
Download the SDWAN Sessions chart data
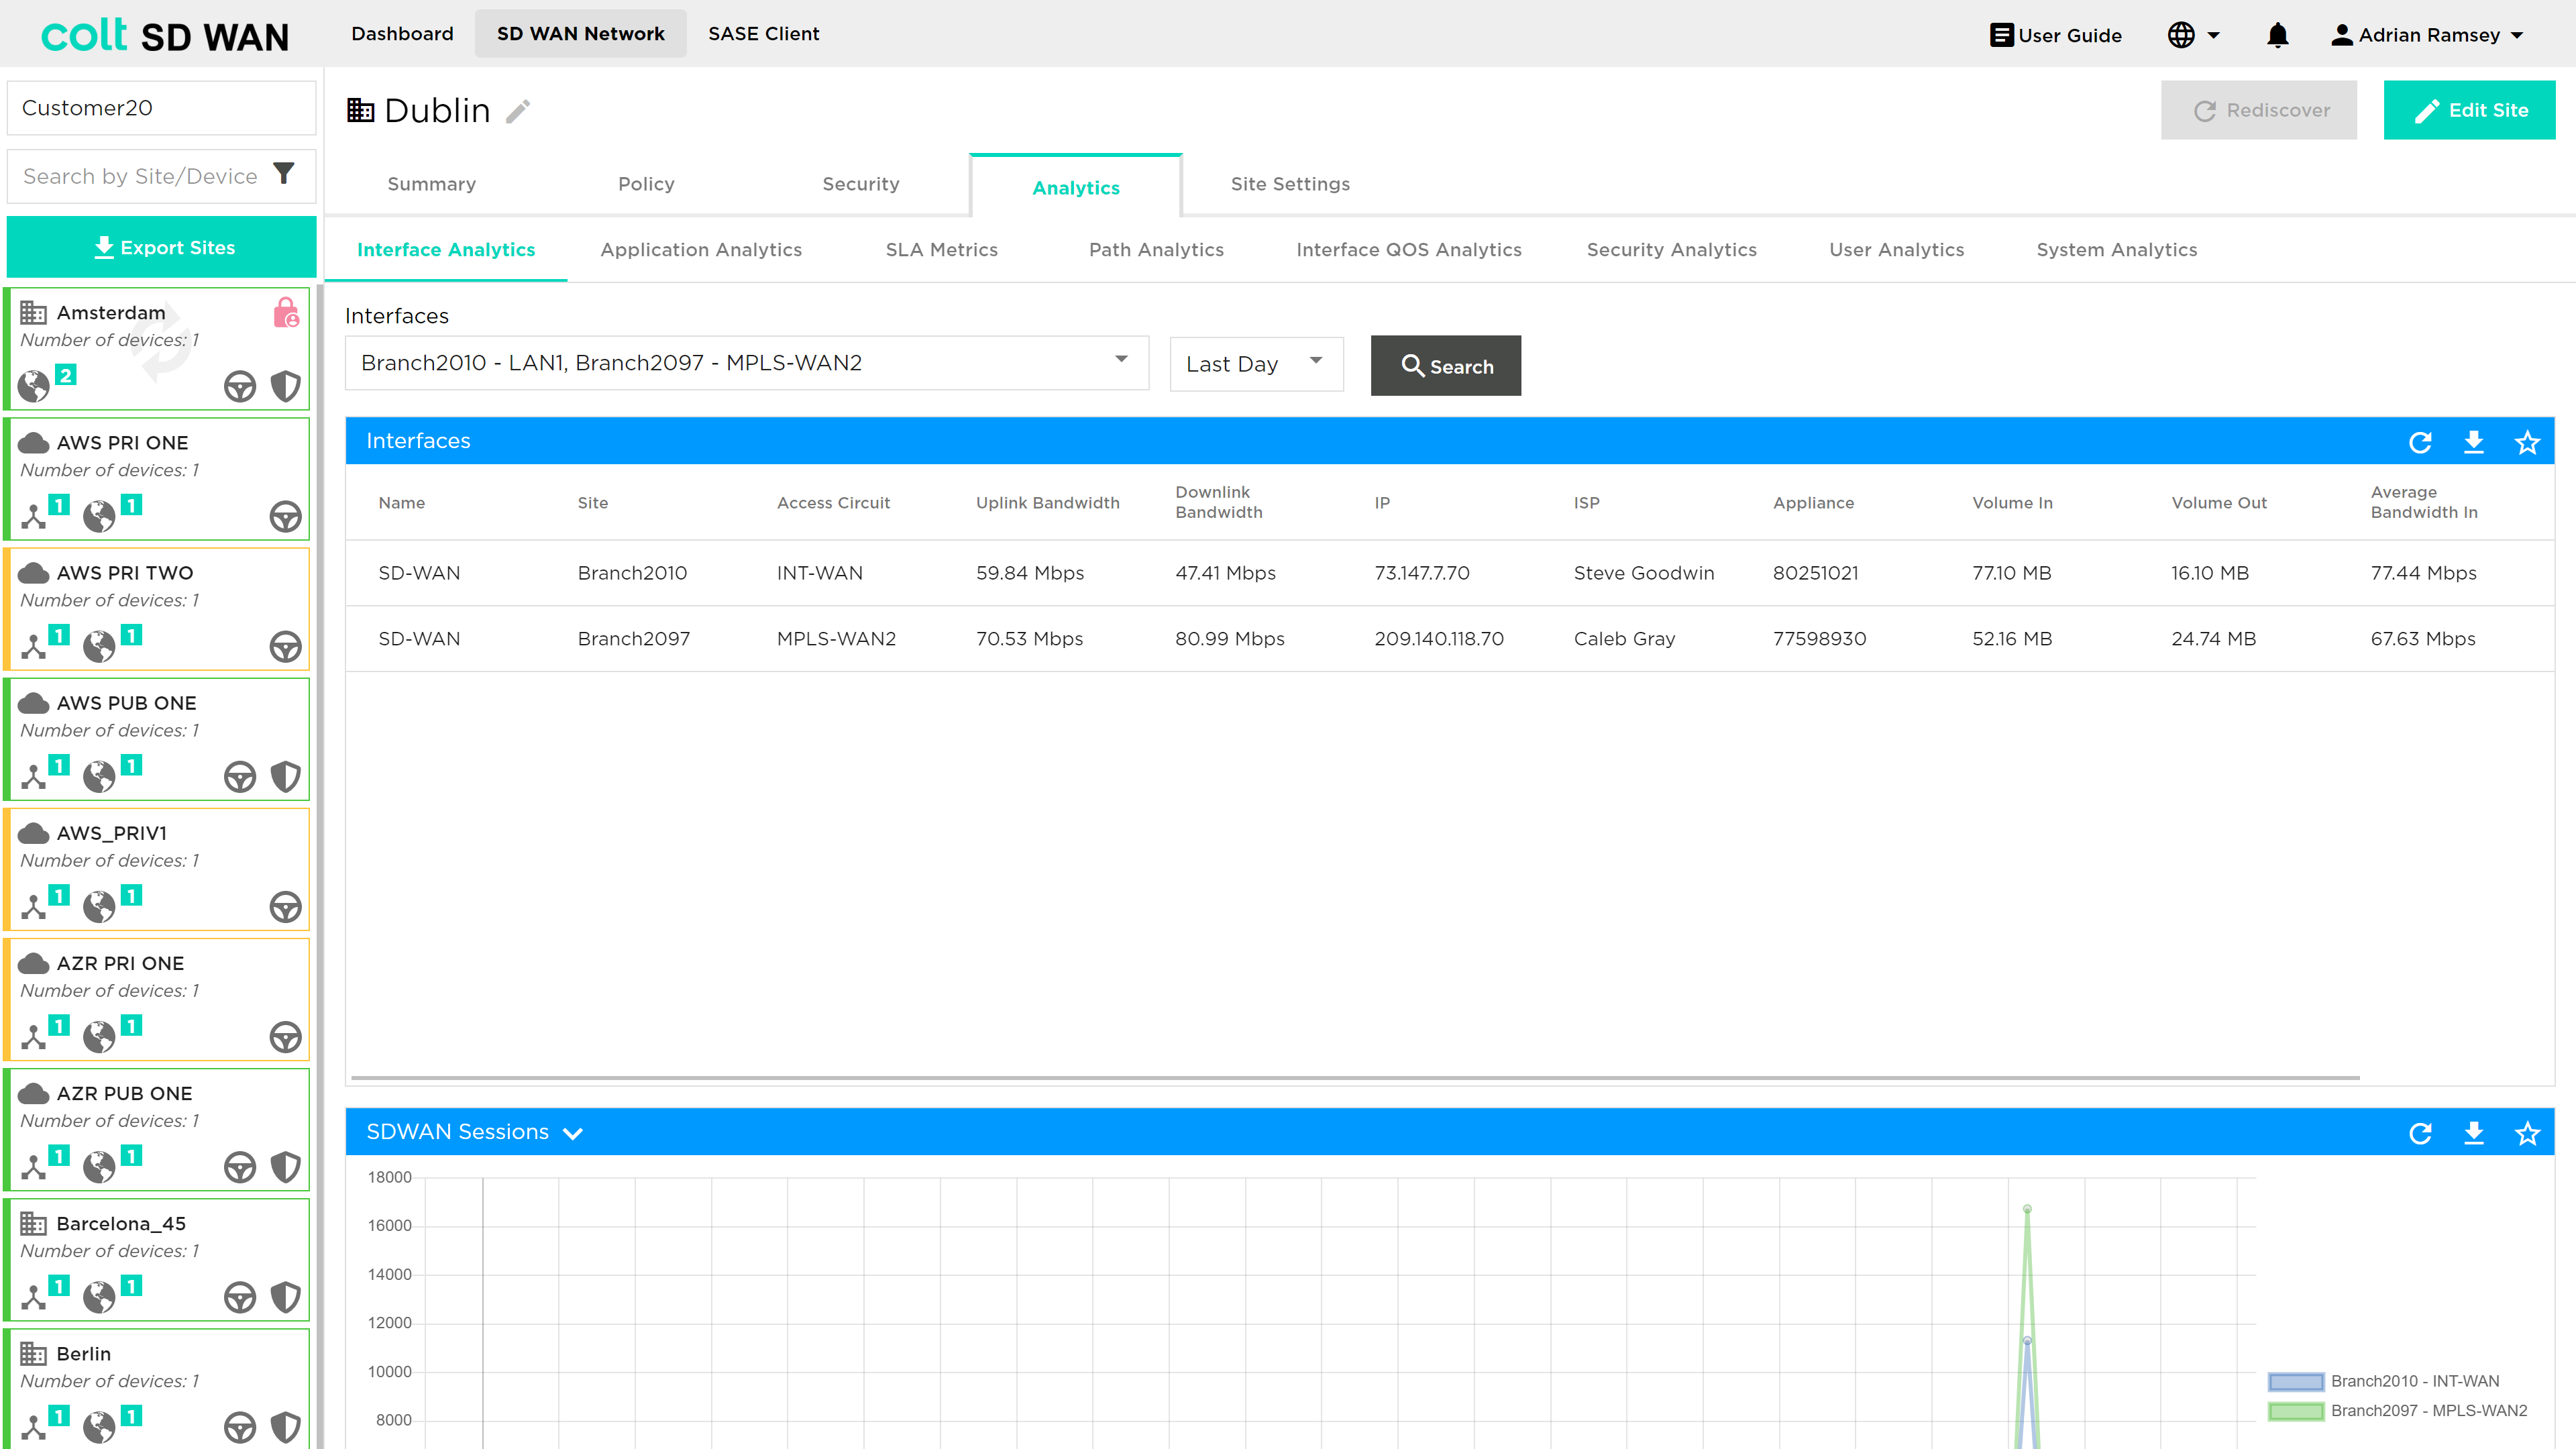pyautogui.click(x=2473, y=1133)
